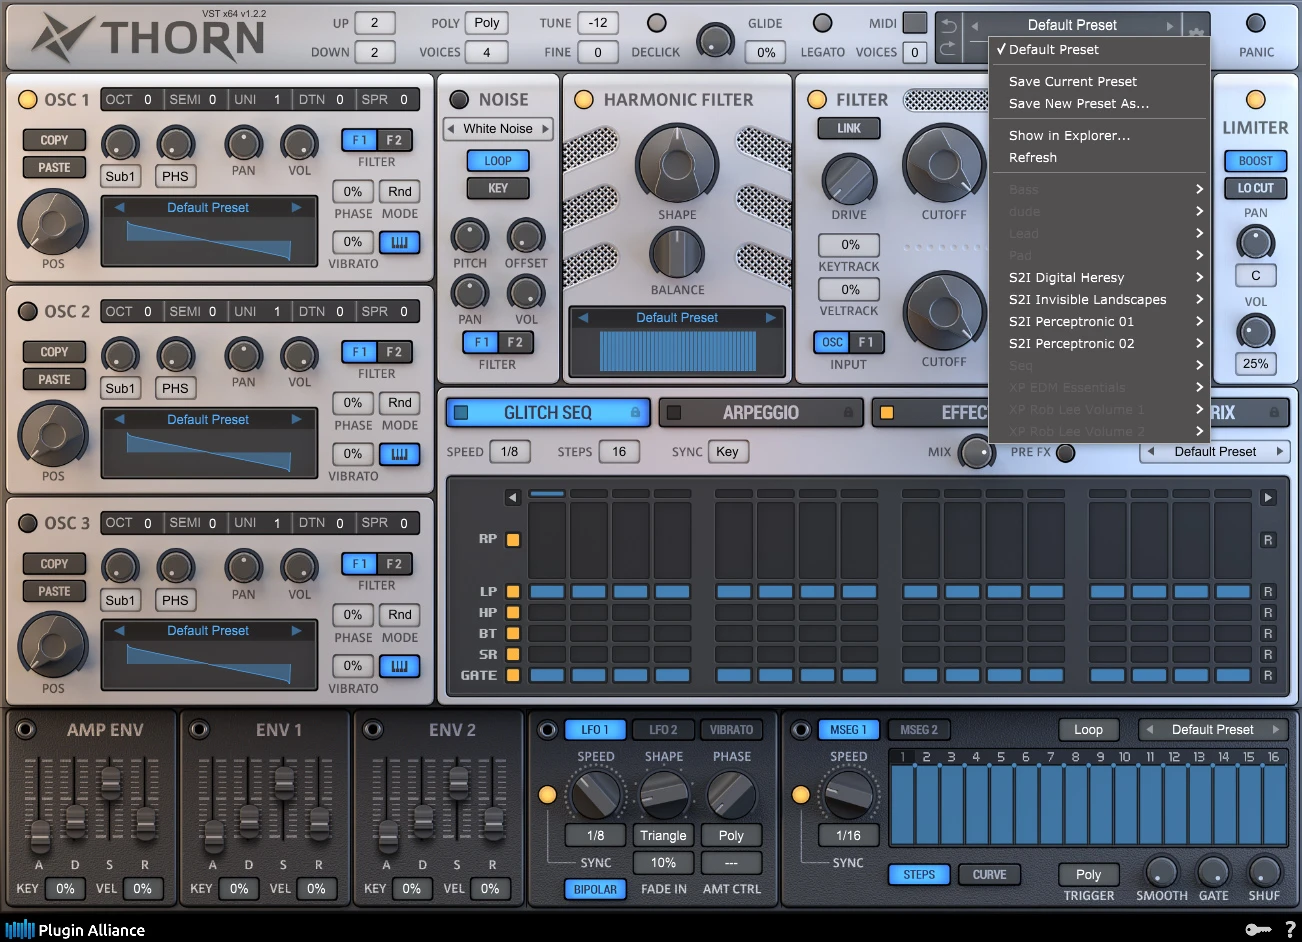Open help with the question mark icon
This screenshot has width=1302, height=942.
pyautogui.click(x=1289, y=929)
